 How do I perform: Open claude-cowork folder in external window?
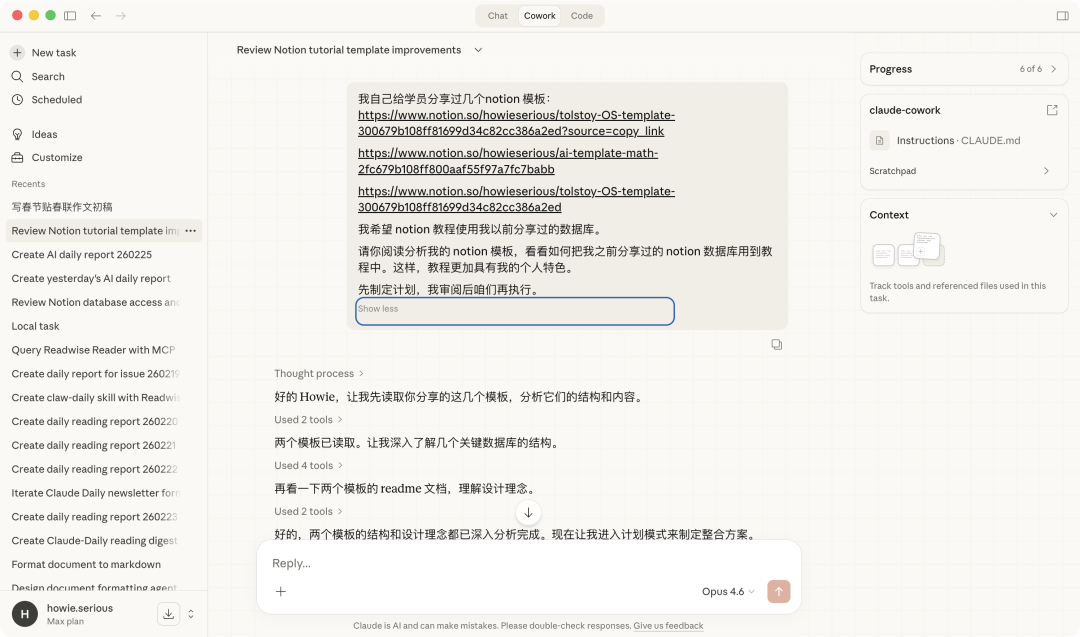point(1052,110)
